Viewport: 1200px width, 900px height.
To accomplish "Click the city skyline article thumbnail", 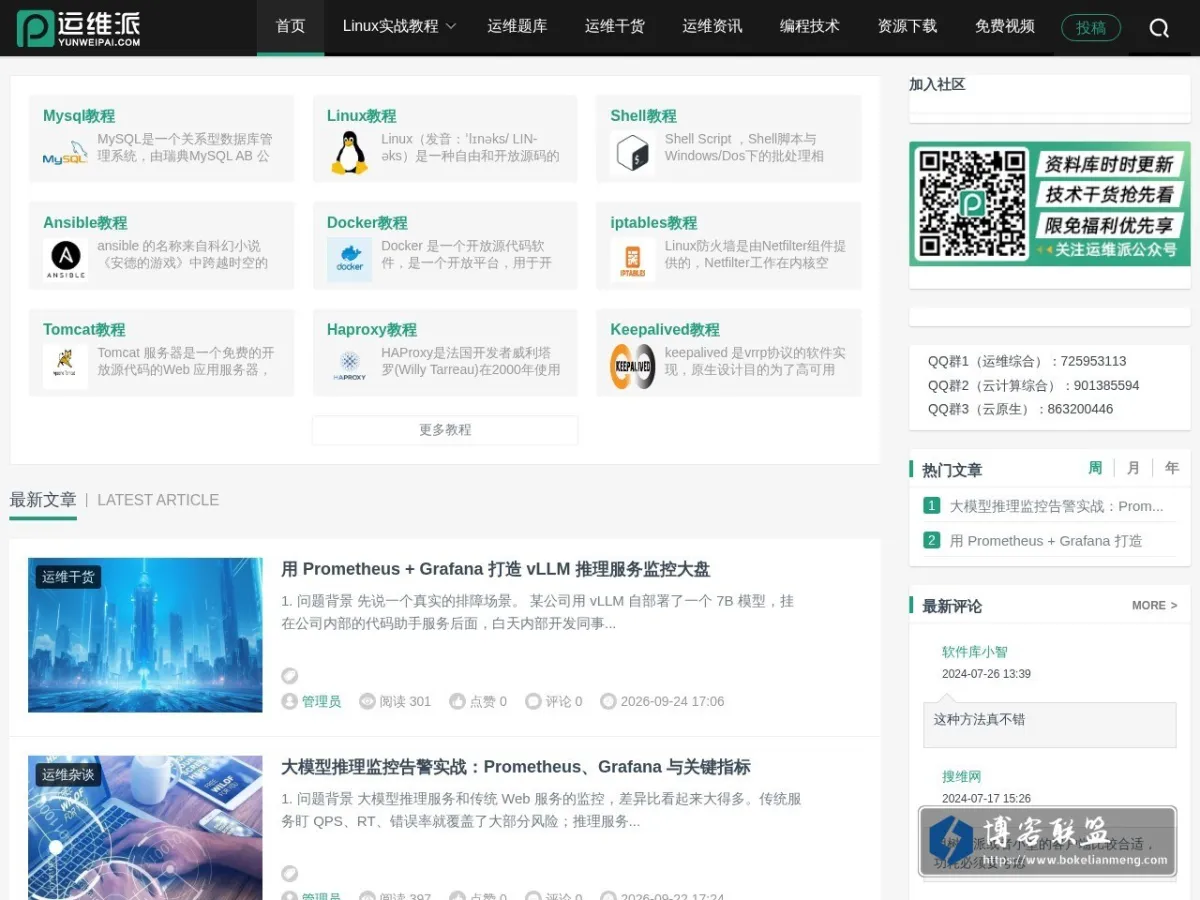I will (145, 635).
